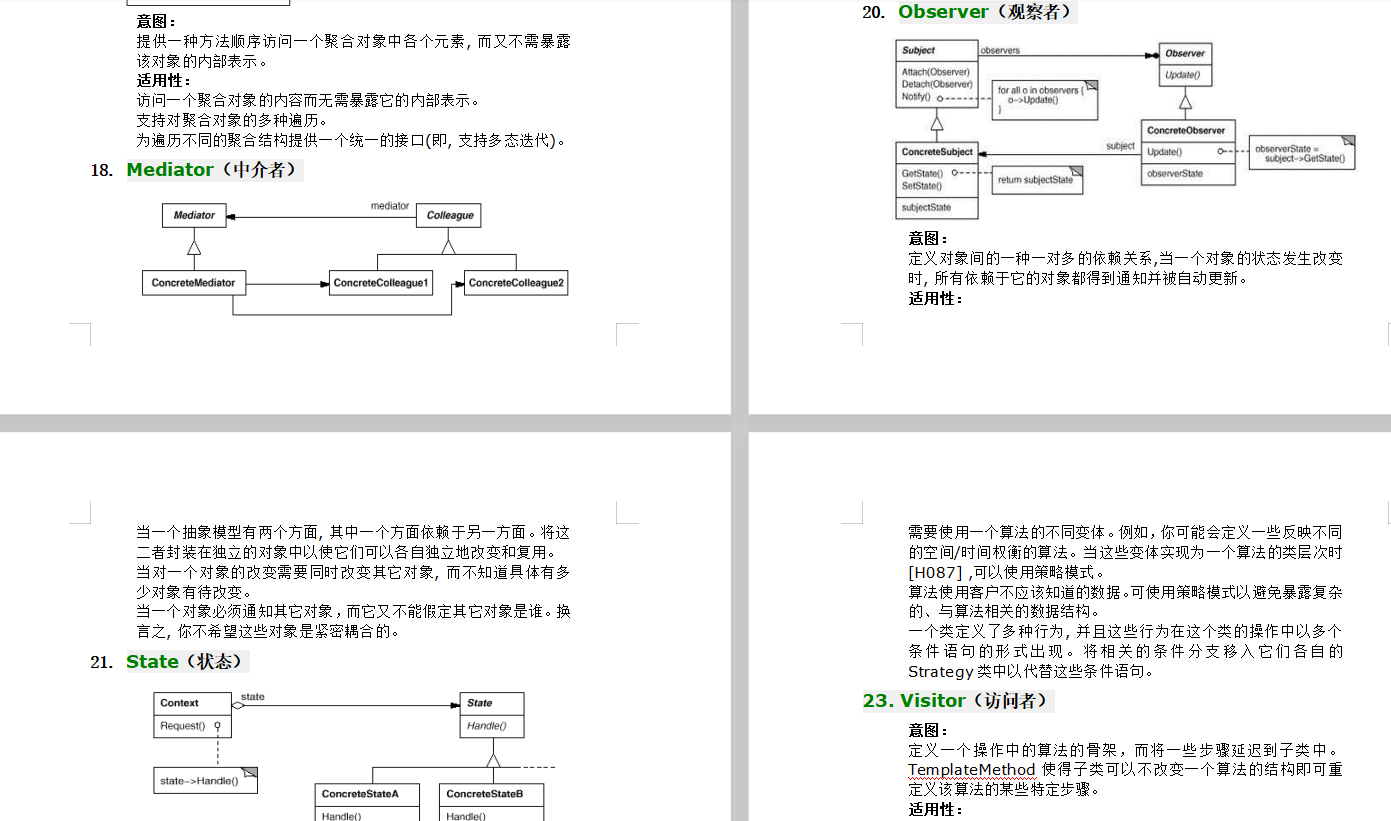This screenshot has width=1391, height=821.
Task: Click SetState() in ConcreteSubject
Action: [922, 186]
